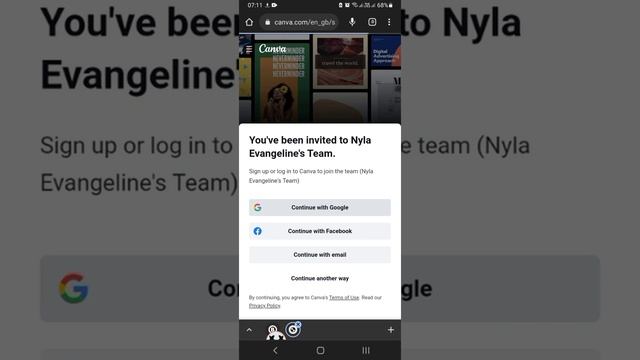The width and height of the screenshot is (640, 360).
Task: Choose Continue with Google
Action: coord(320,207)
